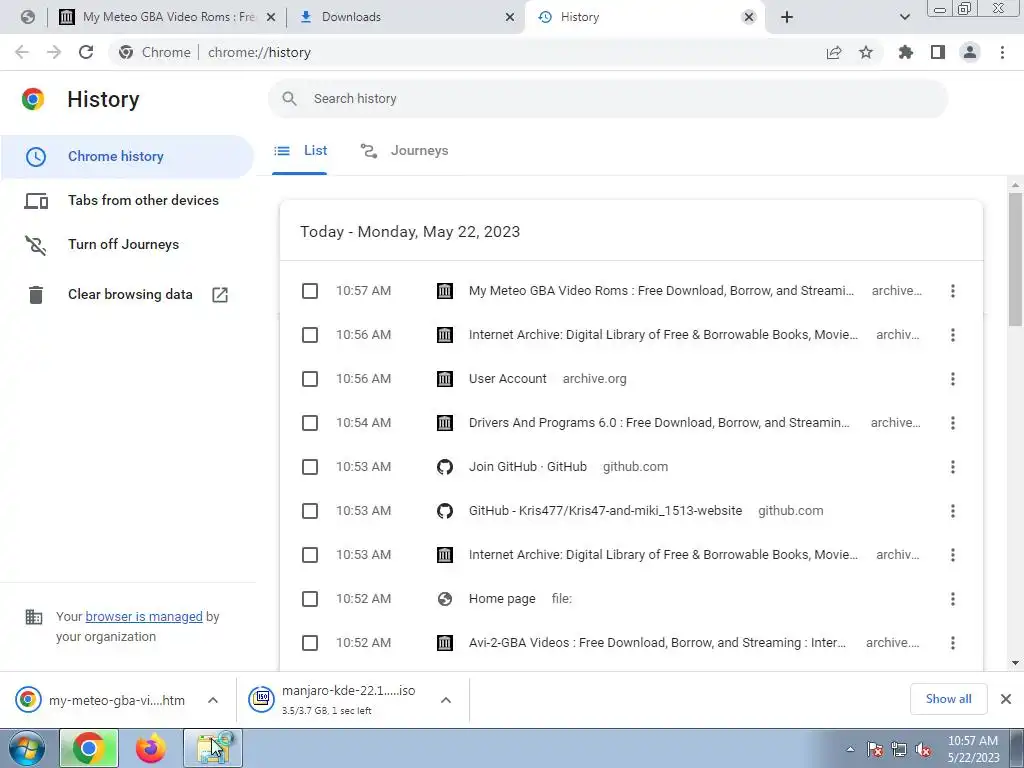This screenshot has width=1024, height=768.
Task: Check the 10:56 AM Internet Archive entry
Action: tap(310, 335)
